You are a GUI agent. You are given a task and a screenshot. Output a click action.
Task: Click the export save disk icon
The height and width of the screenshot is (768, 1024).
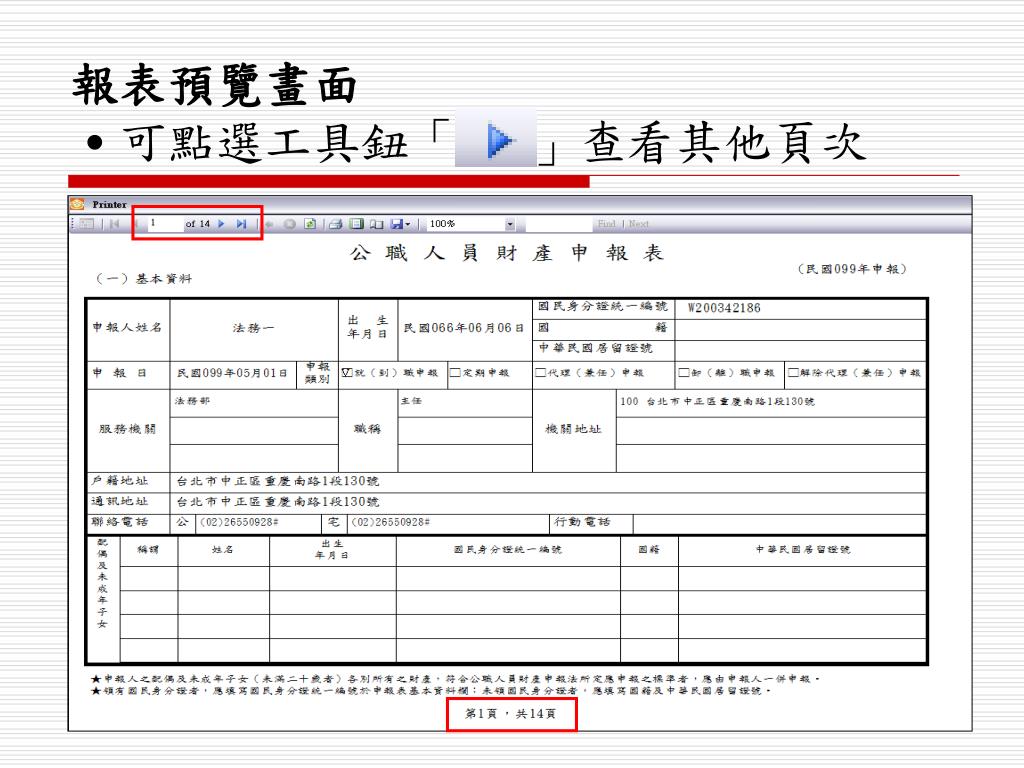396,224
